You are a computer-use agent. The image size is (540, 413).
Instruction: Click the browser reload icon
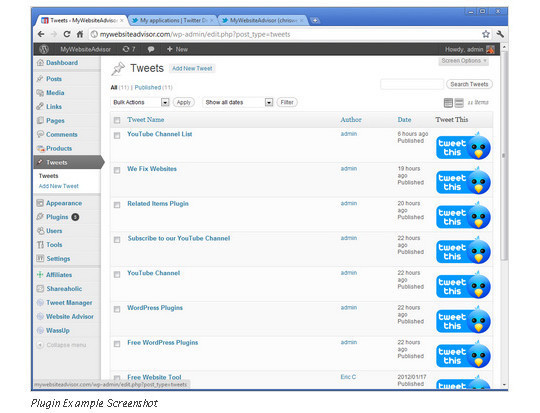66,34
